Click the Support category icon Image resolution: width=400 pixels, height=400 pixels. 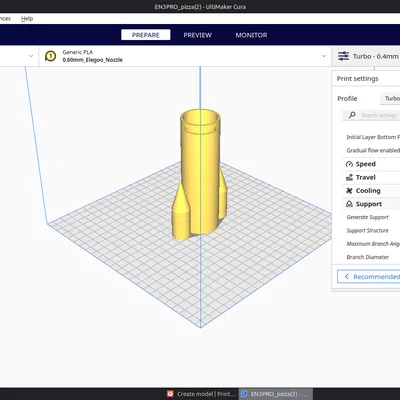click(349, 204)
